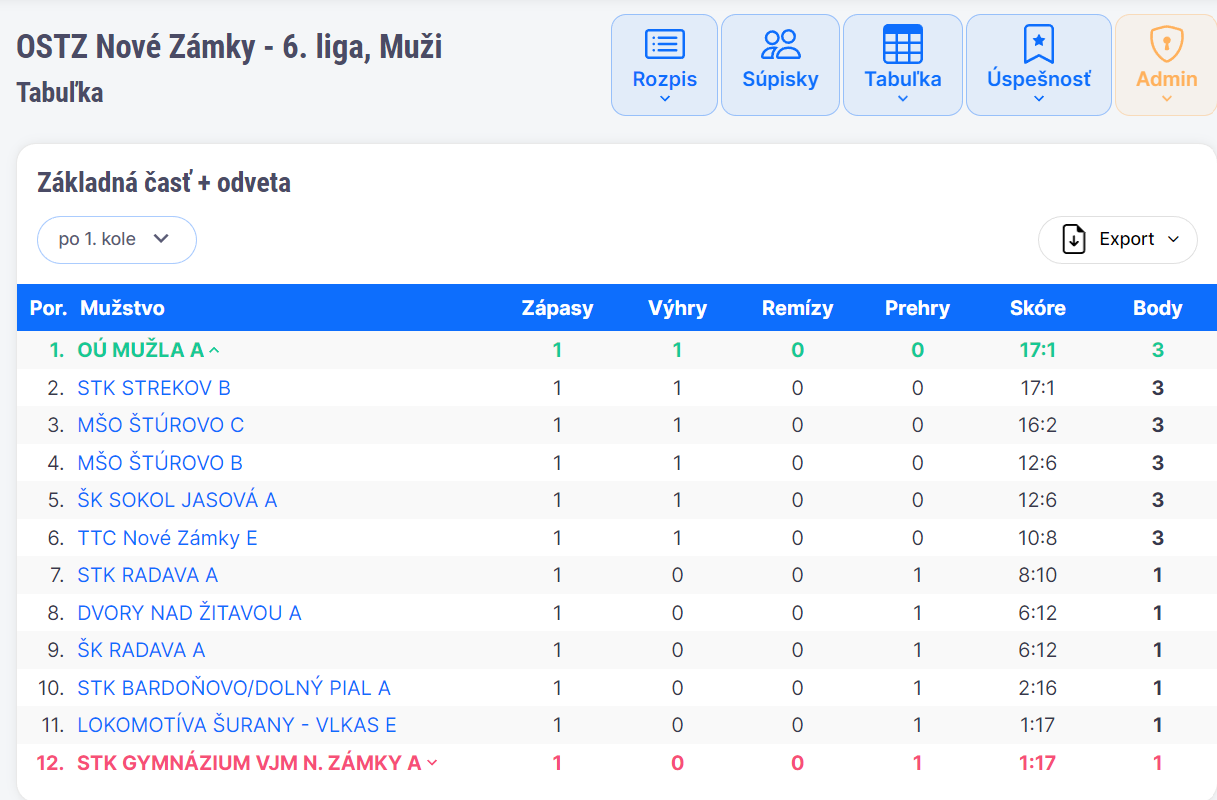This screenshot has width=1217, height=800.
Task: Open the ŠK RADAVA A team link
Action: coord(141,650)
